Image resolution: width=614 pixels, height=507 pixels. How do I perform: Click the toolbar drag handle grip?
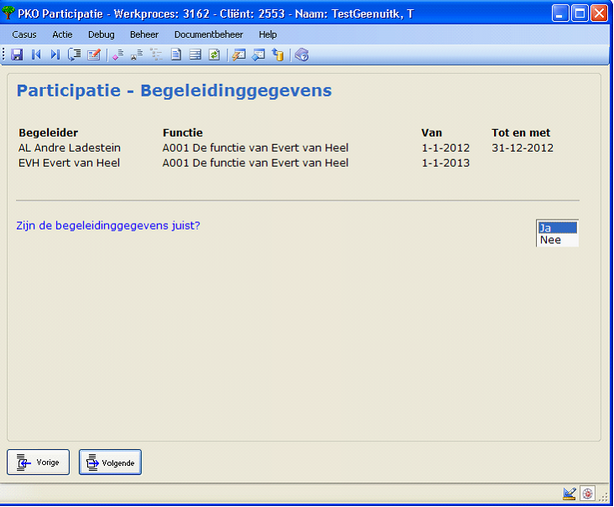pos(4,55)
